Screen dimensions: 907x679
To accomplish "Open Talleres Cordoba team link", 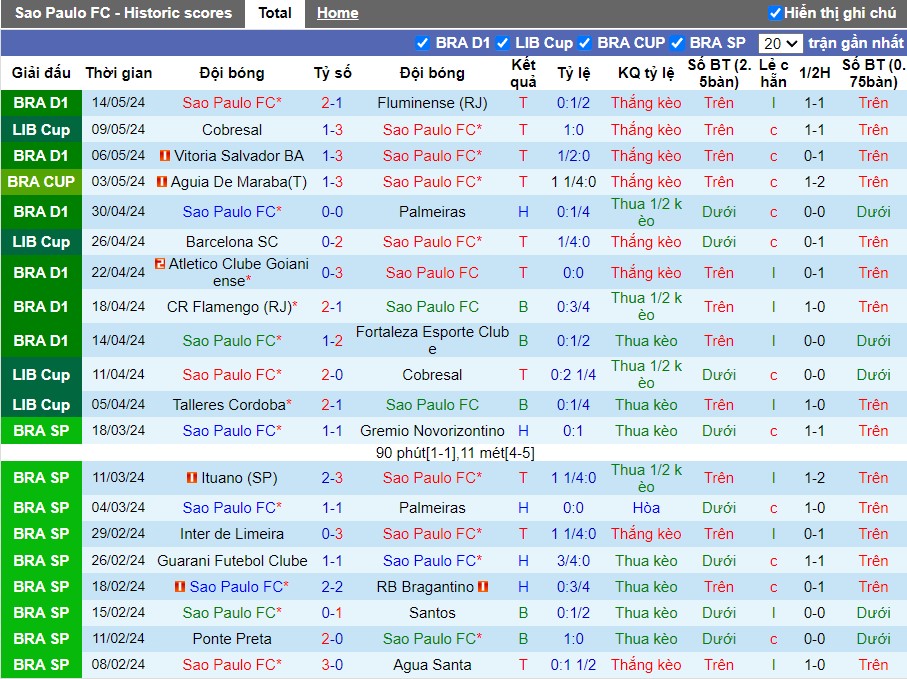I will (x=232, y=405).
